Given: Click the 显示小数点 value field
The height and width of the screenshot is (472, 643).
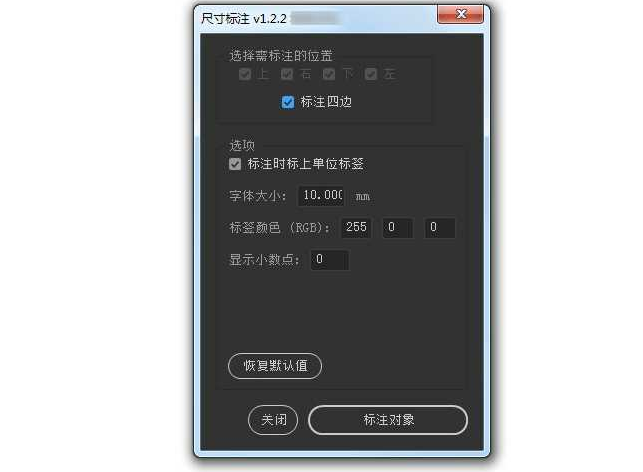Looking at the screenshot, I should (x=330, y=260).
